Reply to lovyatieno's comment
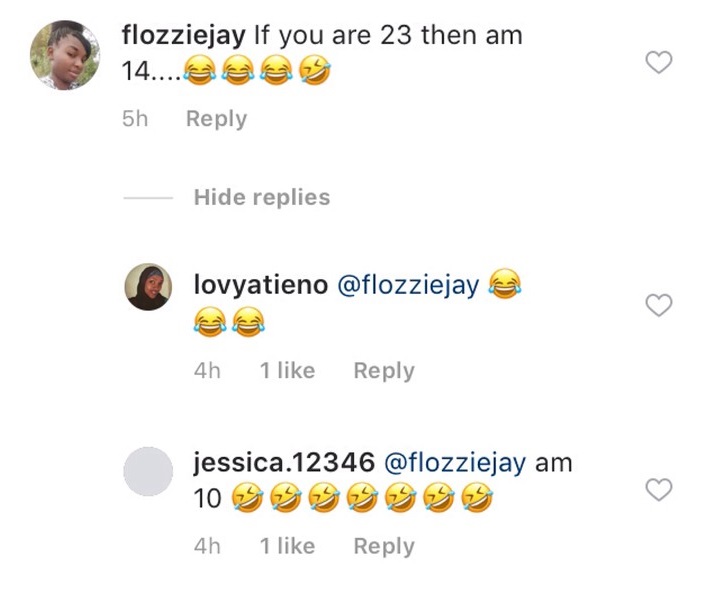 click(x=383, y=371)
